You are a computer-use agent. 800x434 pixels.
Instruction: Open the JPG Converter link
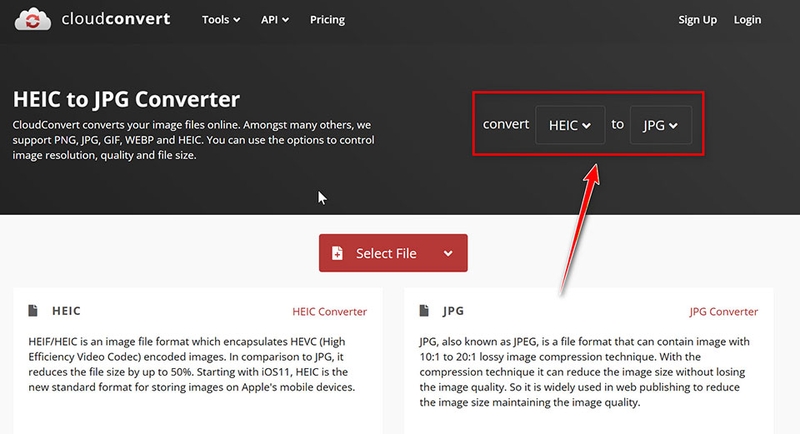pyautogui.click(x=723, y=312)
